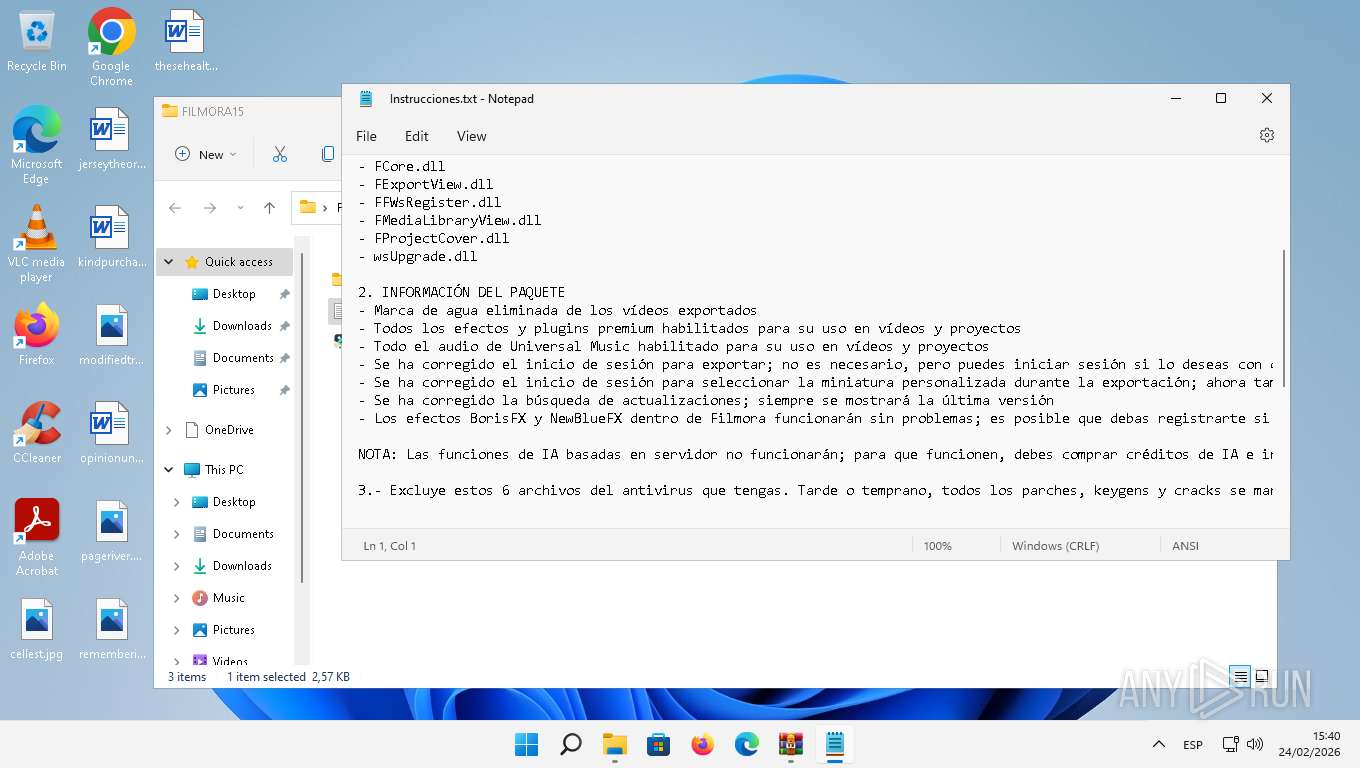Open taskbar Search
The width and height of the screenshot is (1360, 768).
[570, 744]
